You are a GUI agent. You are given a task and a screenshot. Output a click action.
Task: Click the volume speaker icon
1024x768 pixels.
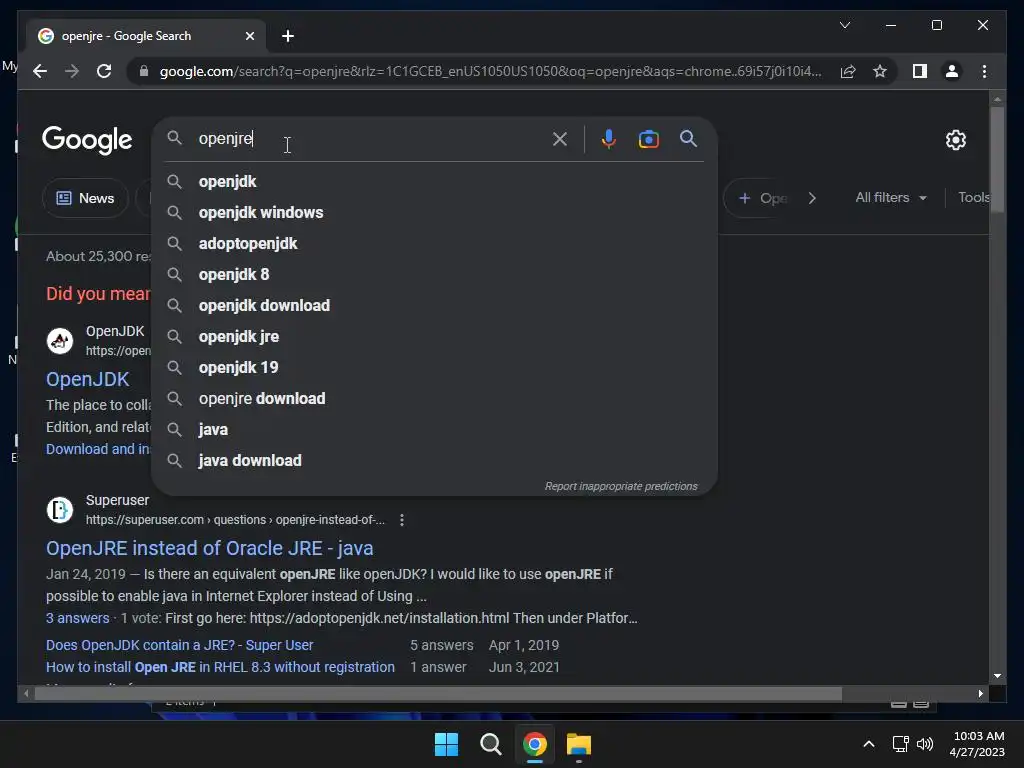click(x=925, y=744)
